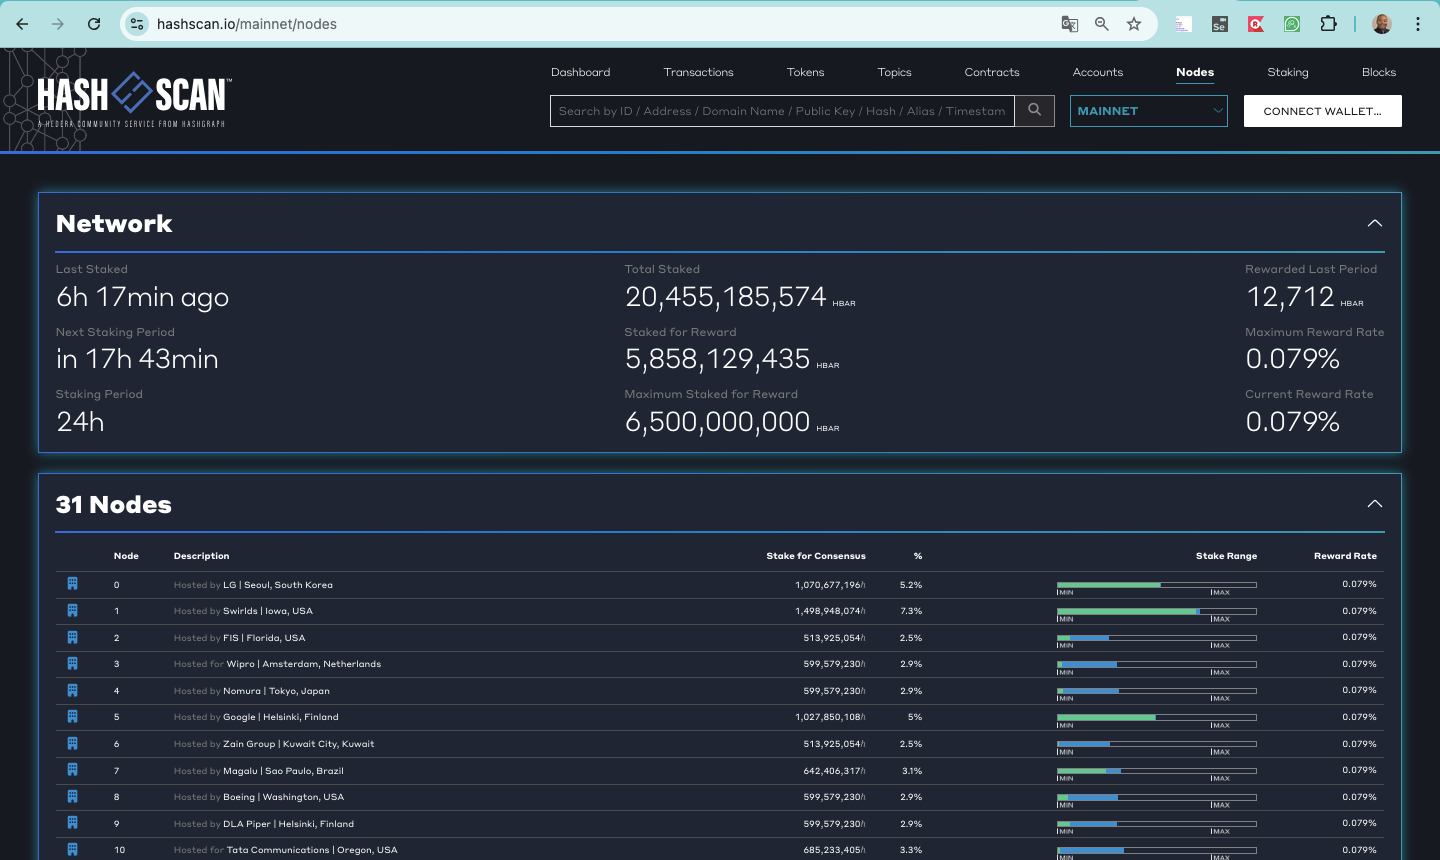This screenshot has width=1440, height=860.
Task: Focus the search by ID field
Action: click(x=782, y=111)
